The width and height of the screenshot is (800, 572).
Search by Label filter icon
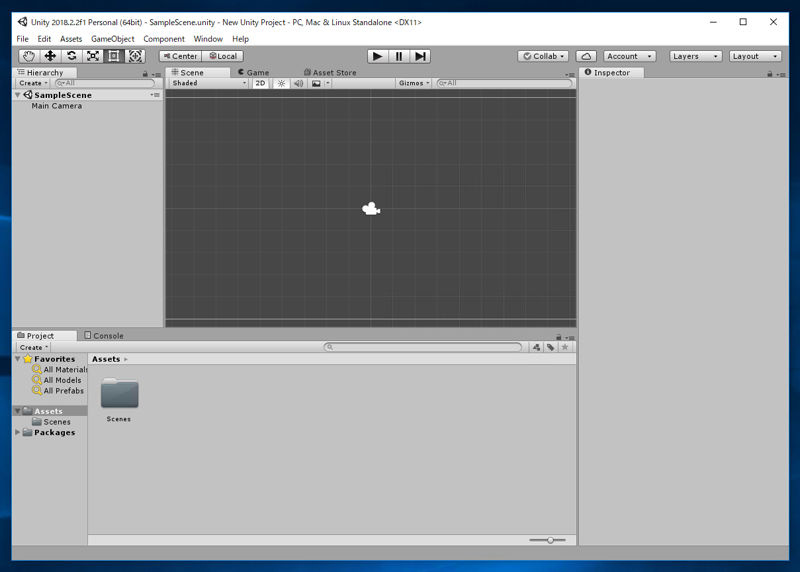[551, 347]
